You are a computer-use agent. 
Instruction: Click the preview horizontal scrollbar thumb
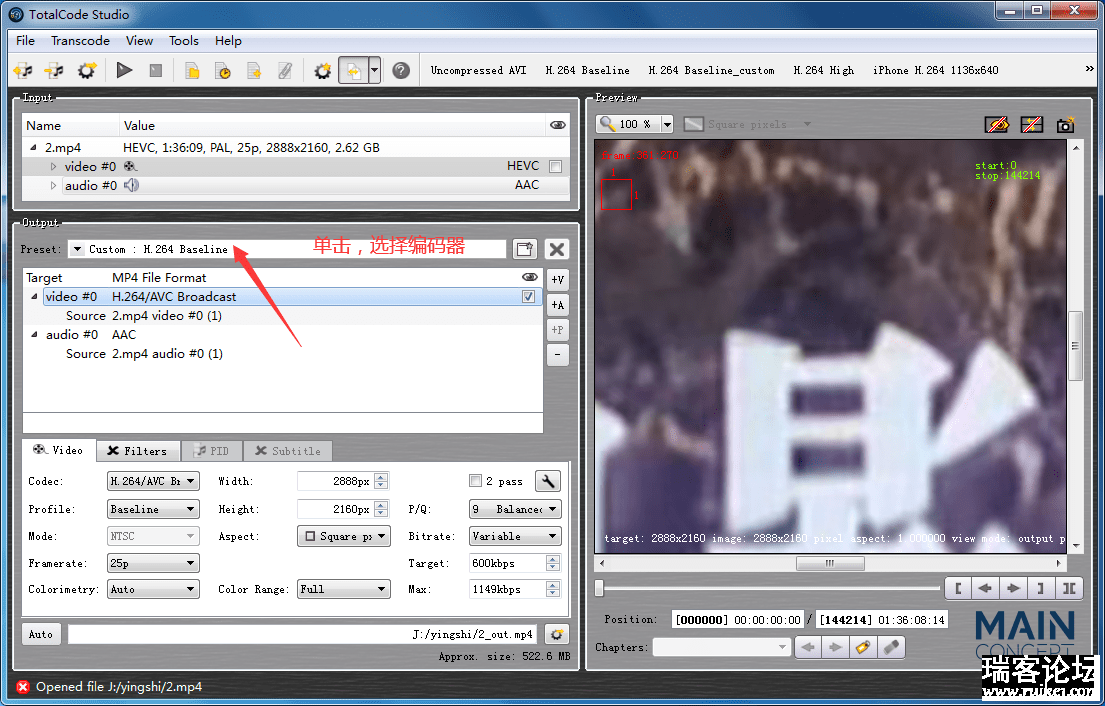[830, 563]
